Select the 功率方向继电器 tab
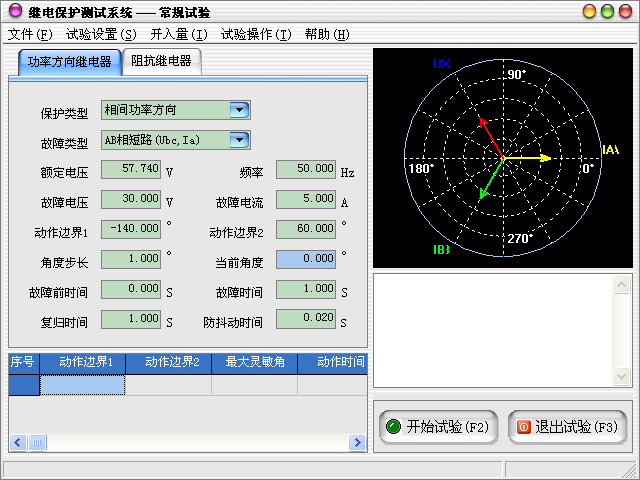Image resolution: width=640 pixels, height=480 pixels. [70, 62]
